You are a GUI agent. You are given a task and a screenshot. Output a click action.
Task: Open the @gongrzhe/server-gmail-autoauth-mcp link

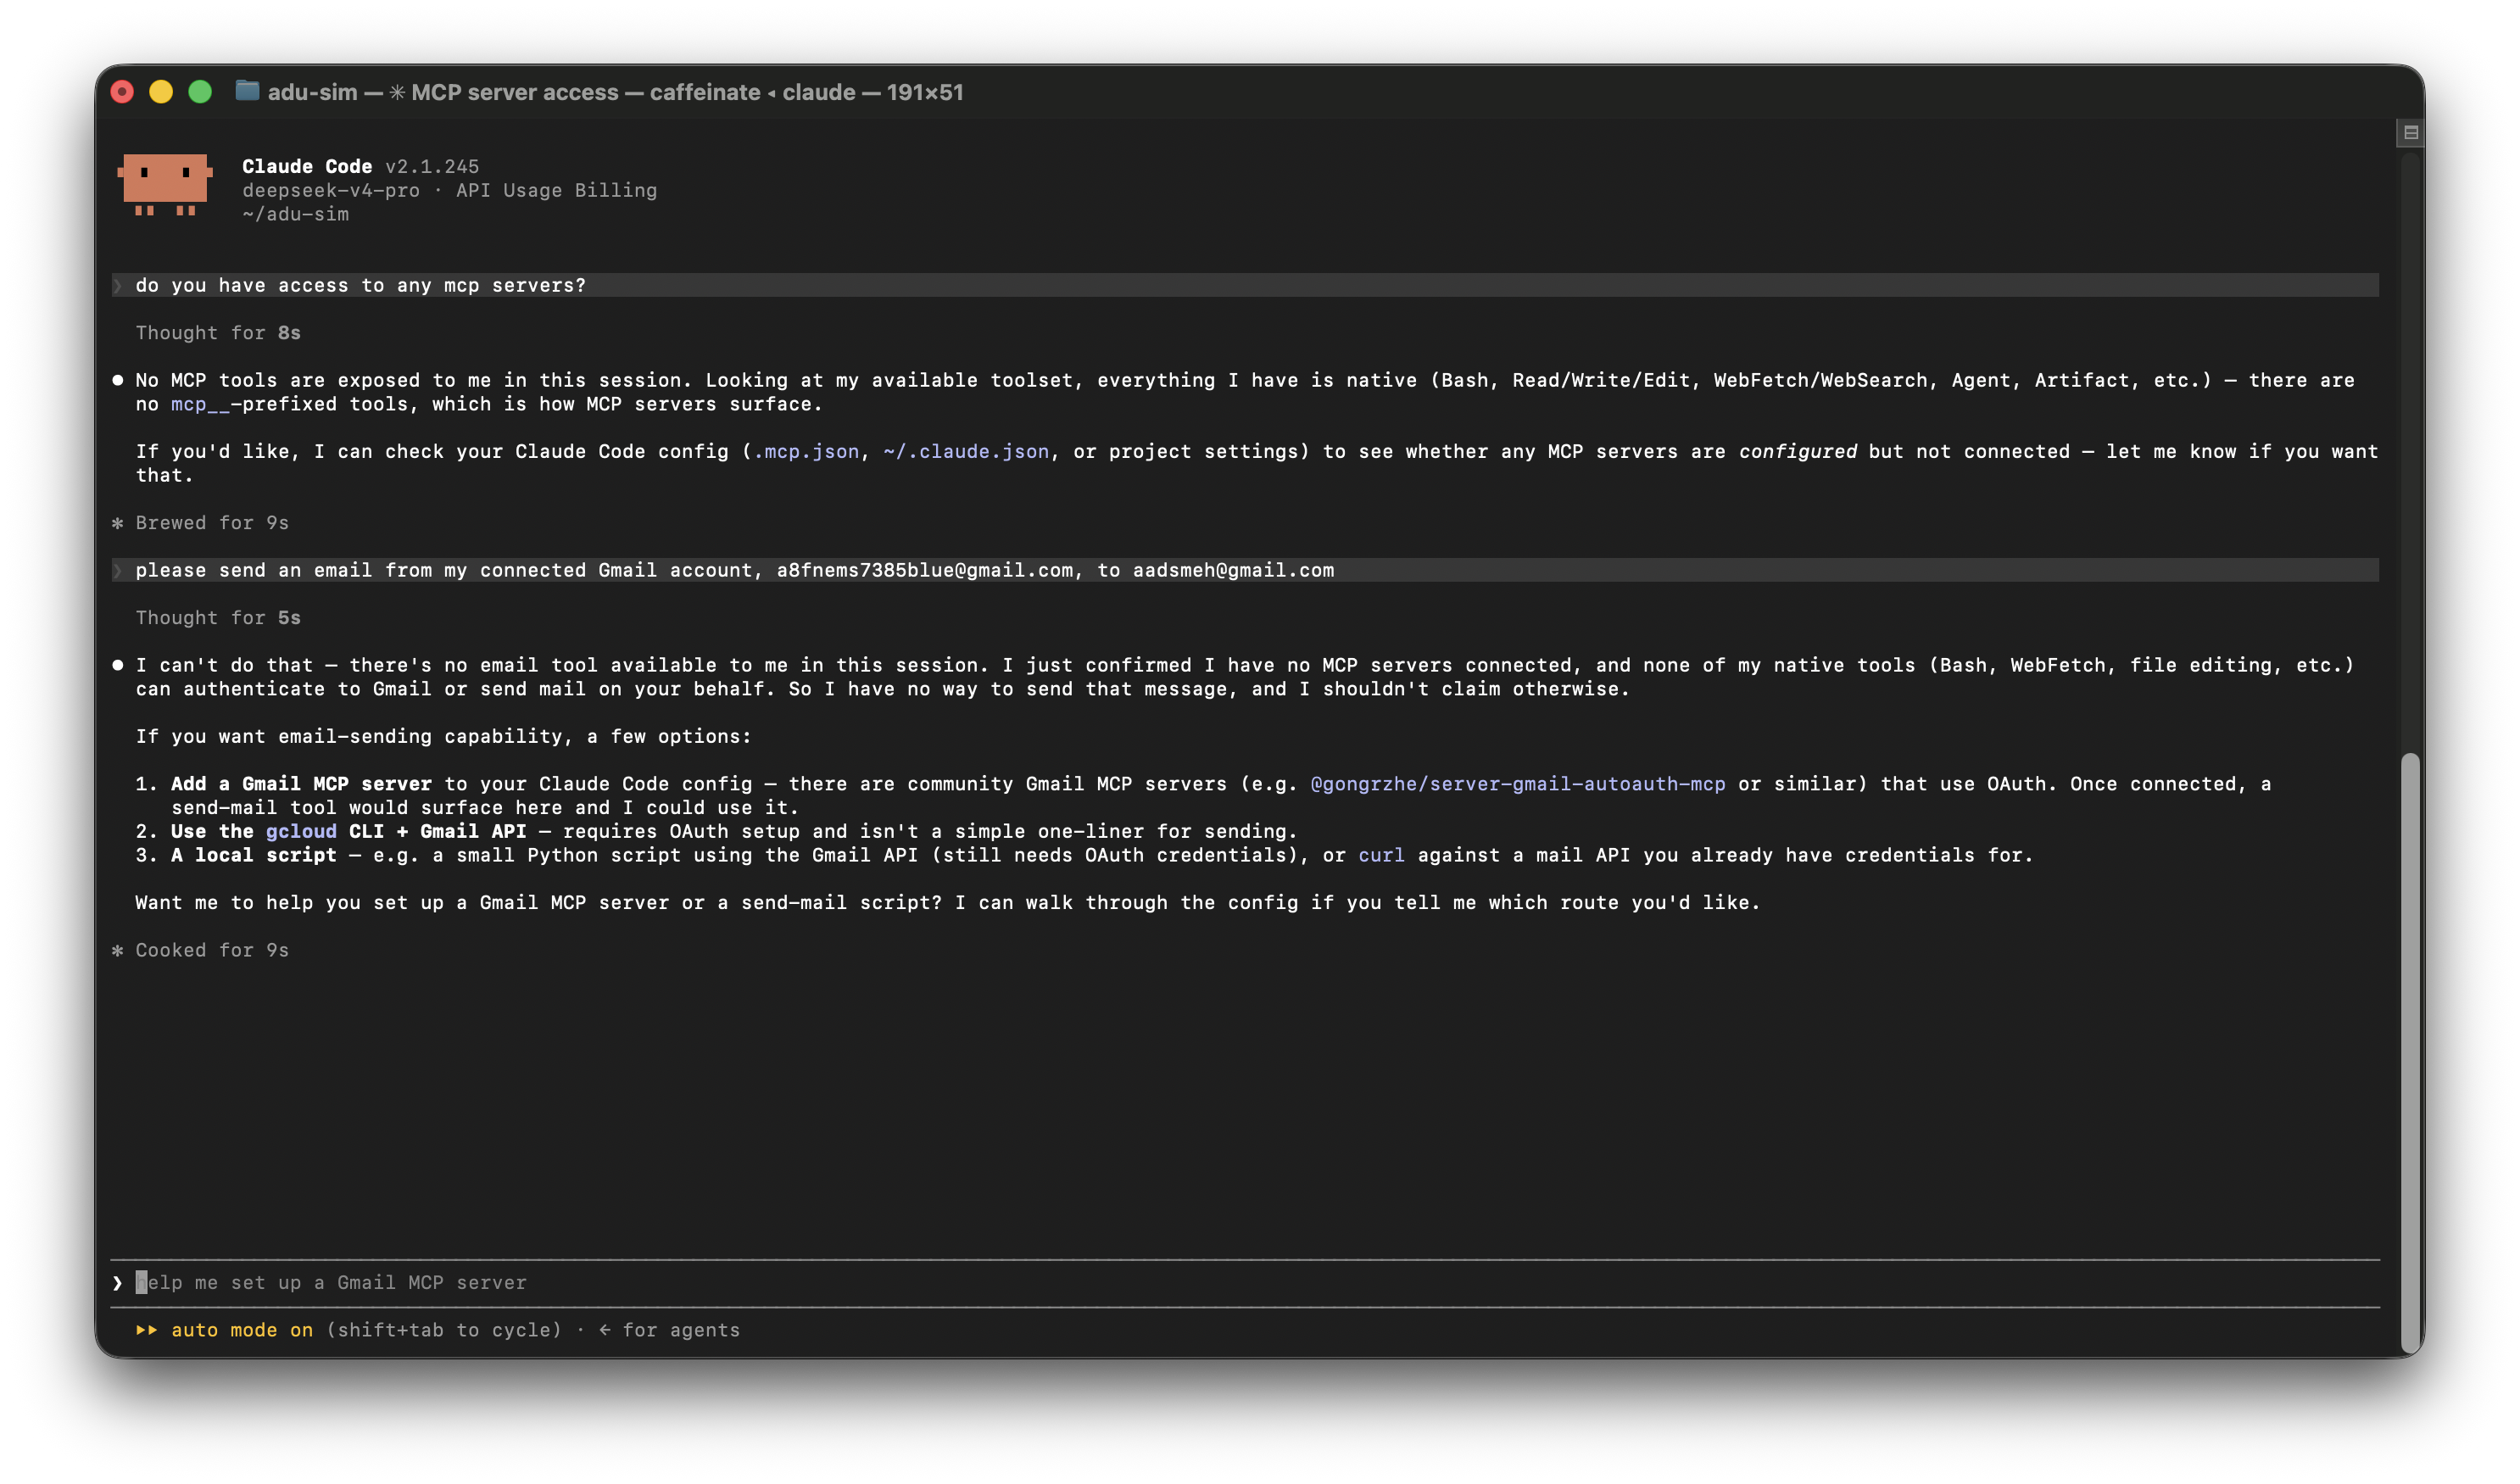(1518, 784)
